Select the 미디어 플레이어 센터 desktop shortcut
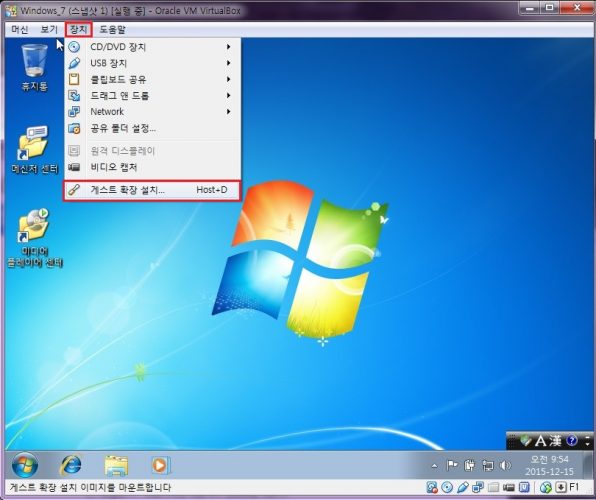The width and height of the screenshot is (596, 500). [35, 238]
